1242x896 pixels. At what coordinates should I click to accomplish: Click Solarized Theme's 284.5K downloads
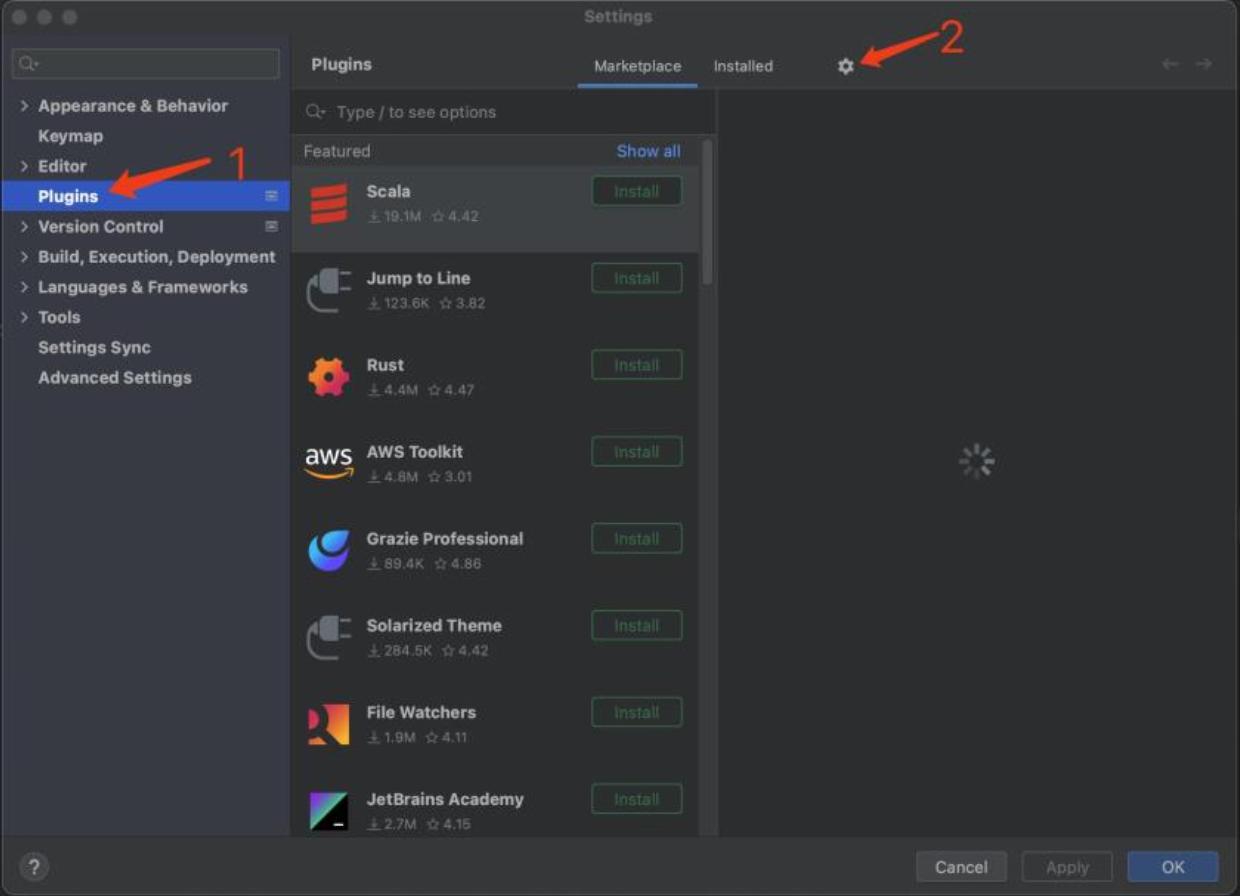400,651
